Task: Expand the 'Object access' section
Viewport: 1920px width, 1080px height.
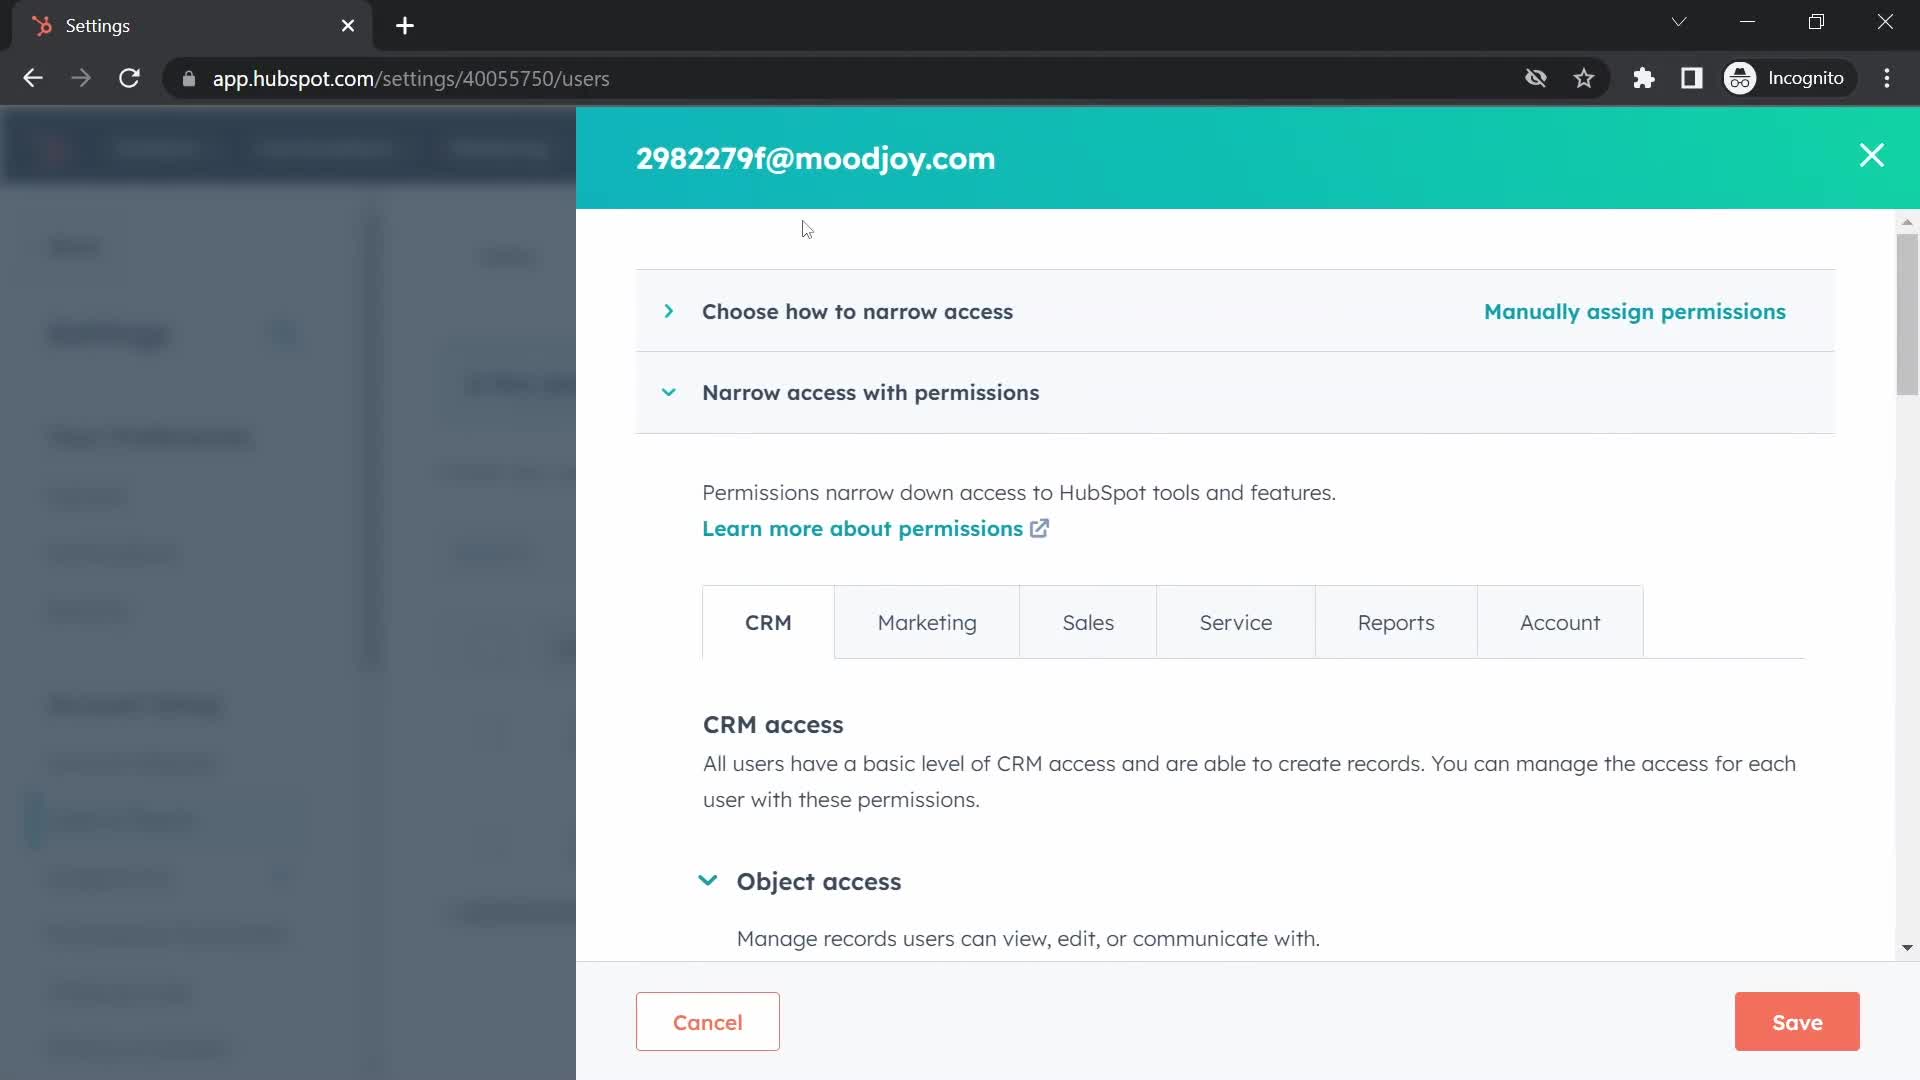Action: click(x=708, y=881)
